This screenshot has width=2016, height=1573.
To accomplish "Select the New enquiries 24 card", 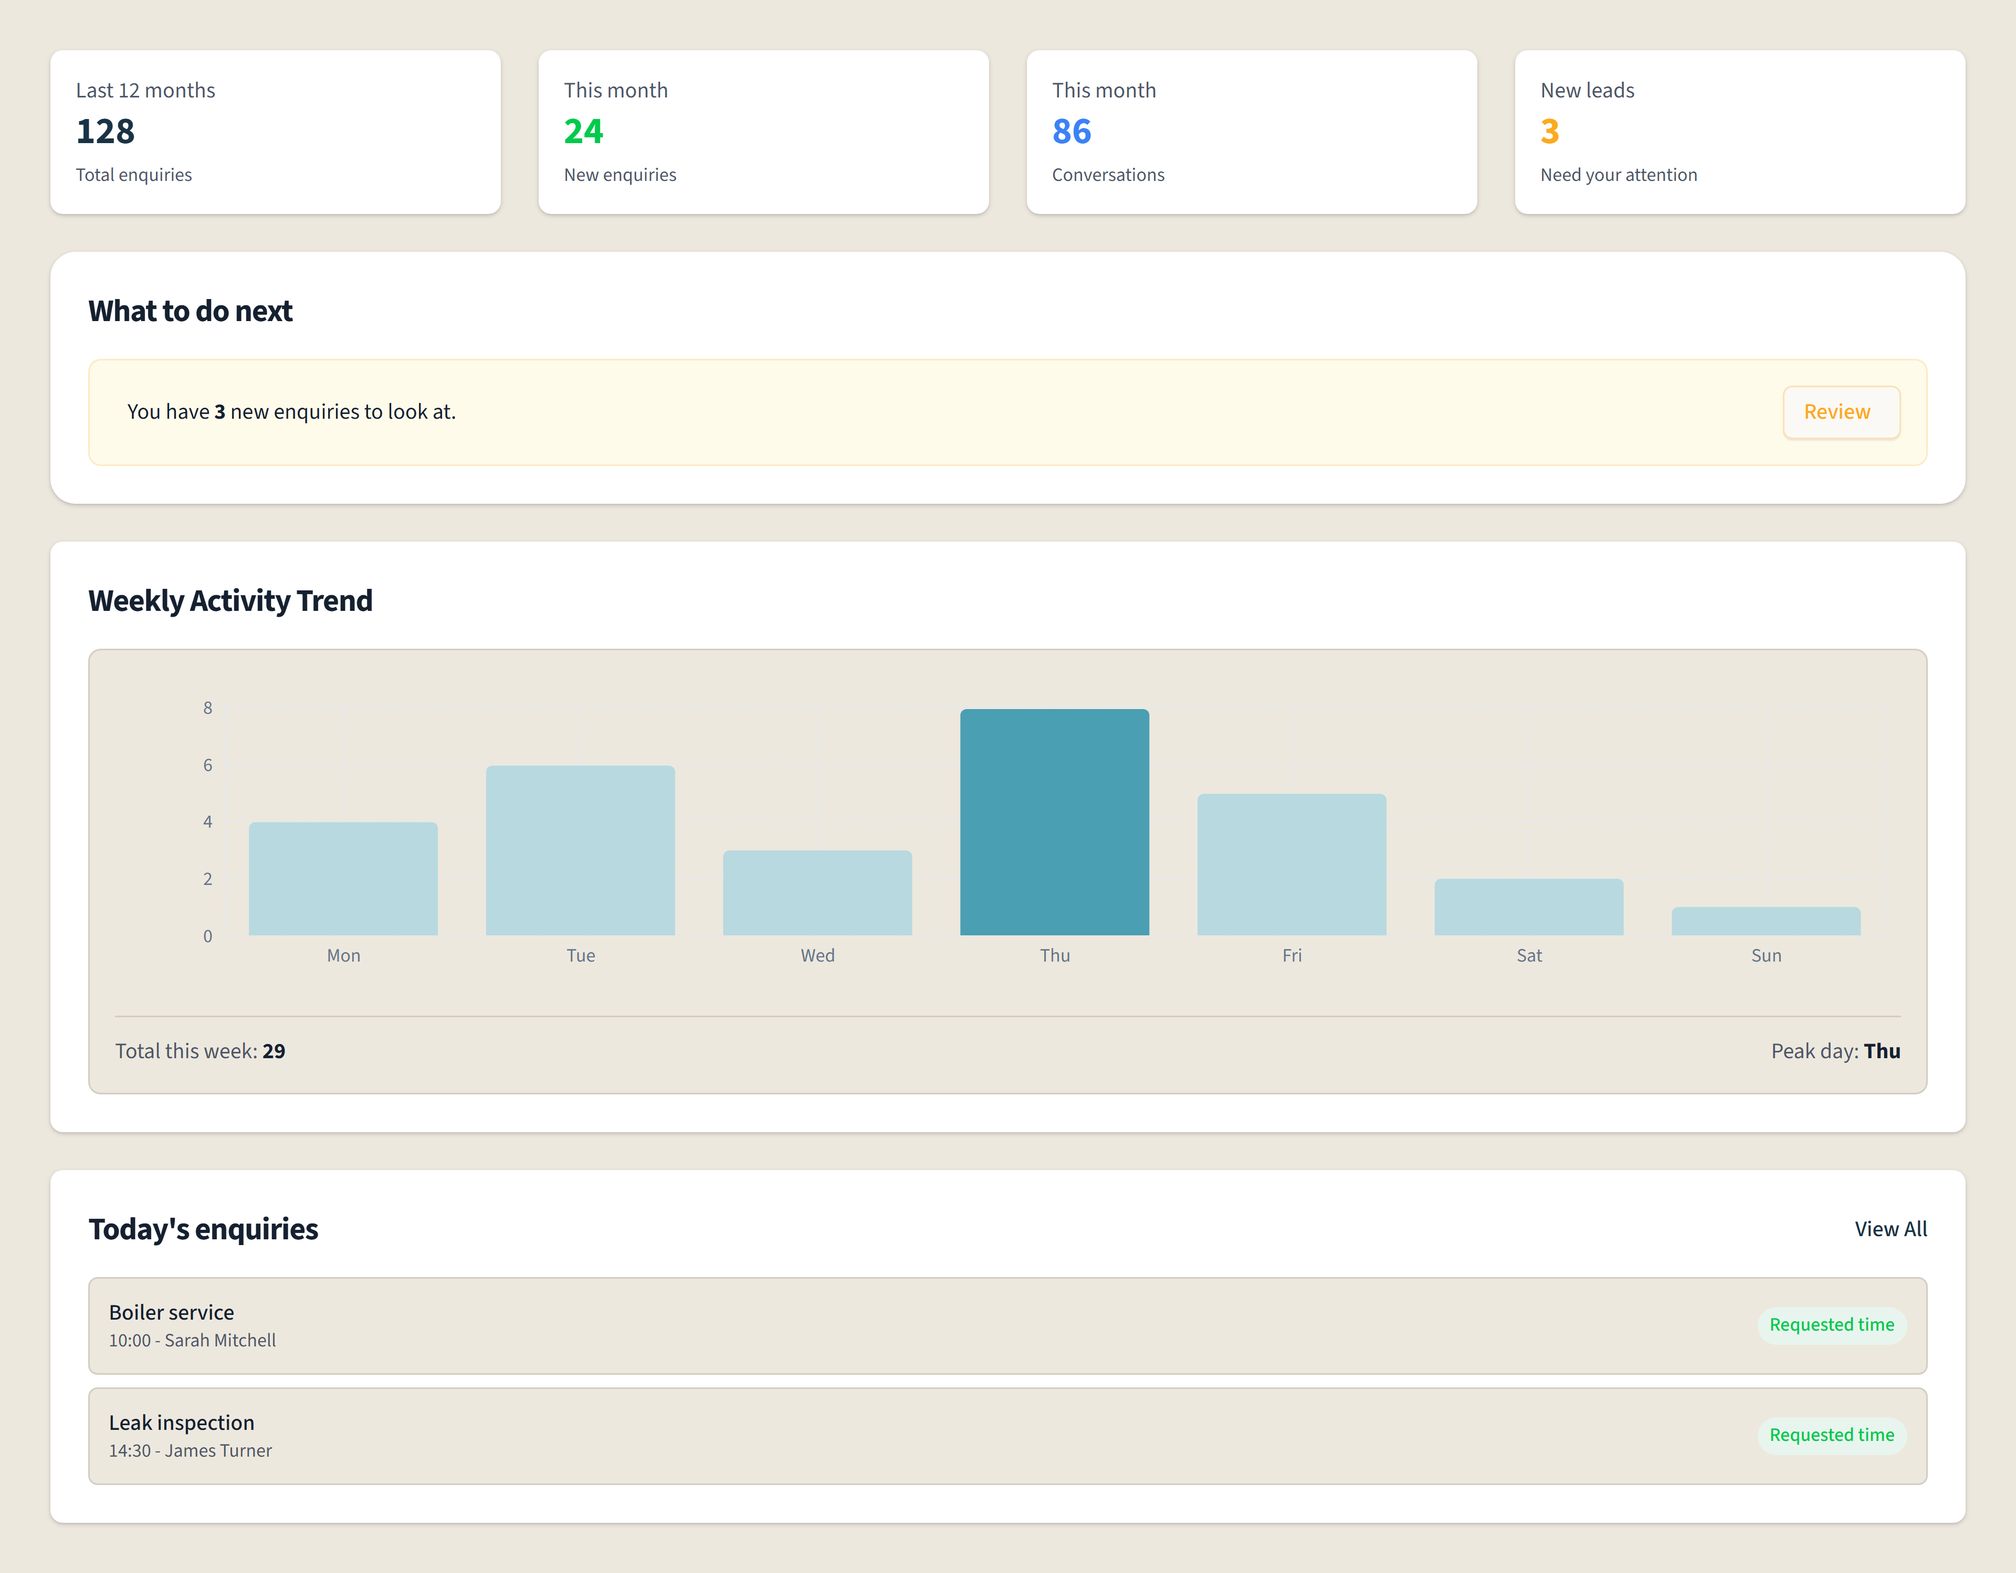I will pos(763,132).
